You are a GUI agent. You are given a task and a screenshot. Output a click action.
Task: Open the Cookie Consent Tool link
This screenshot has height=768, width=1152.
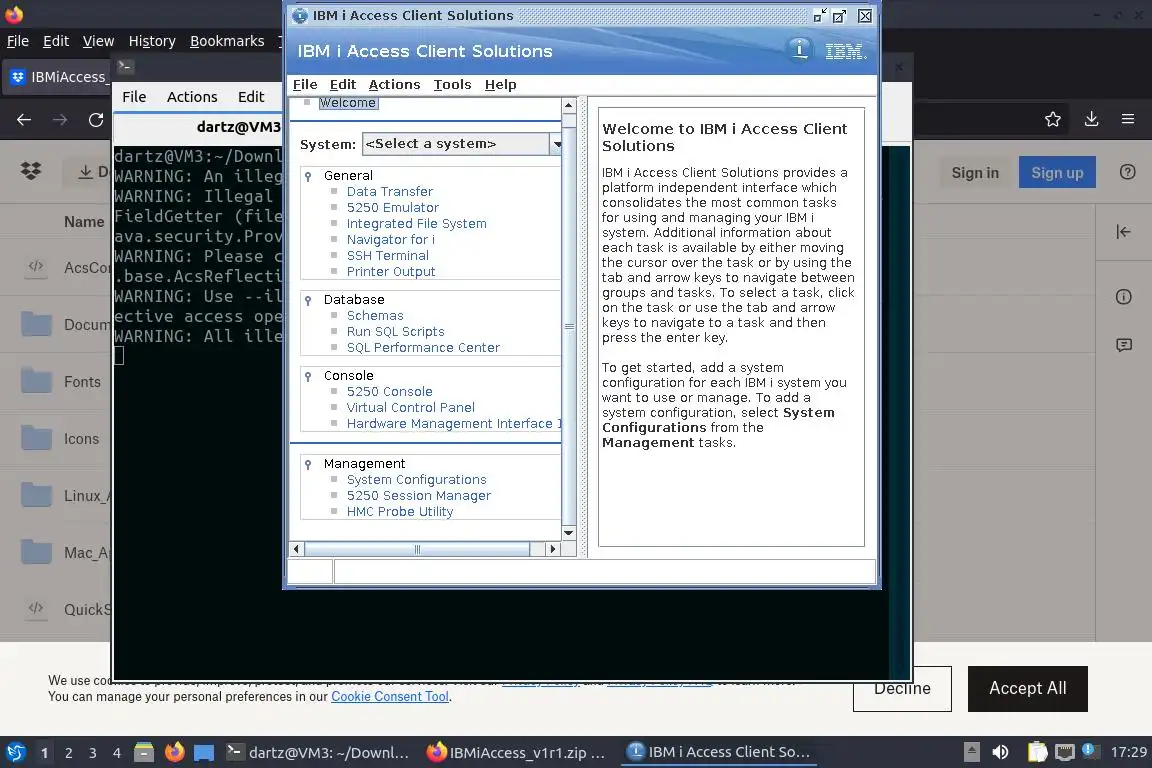(x=389, y=697)
